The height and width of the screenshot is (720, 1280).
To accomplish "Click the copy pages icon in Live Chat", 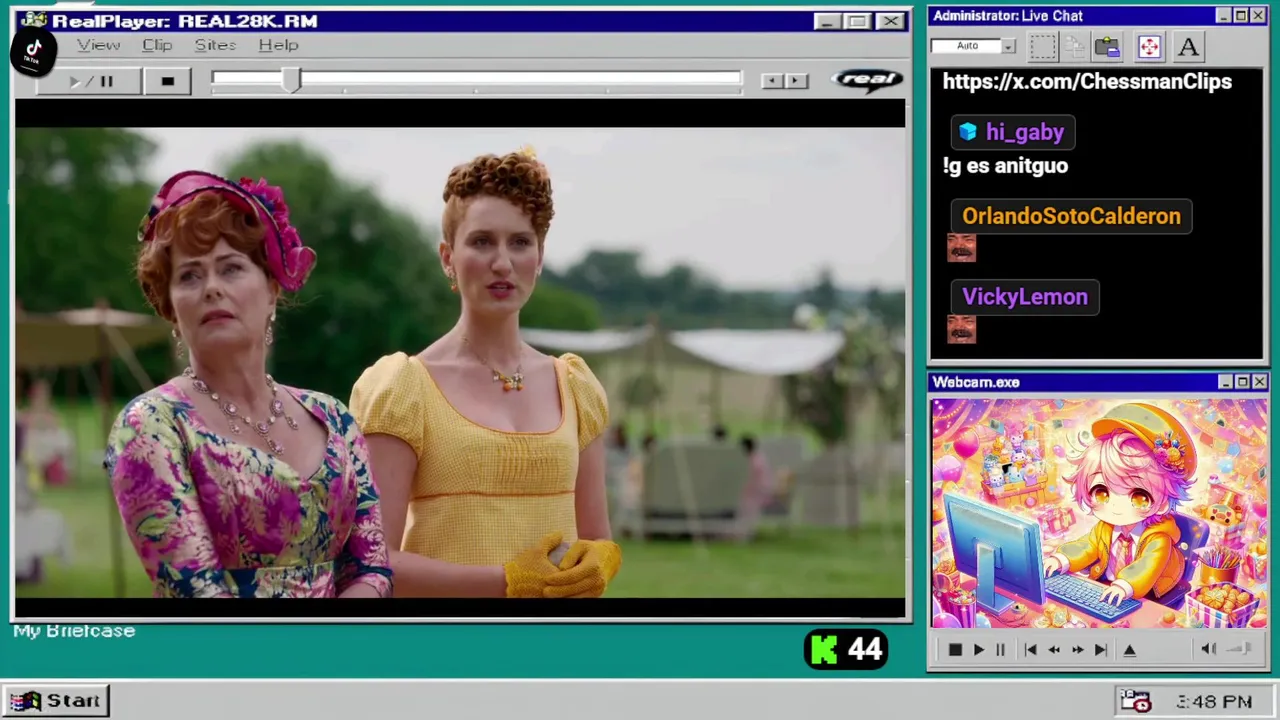I will tap(1075, 47).
